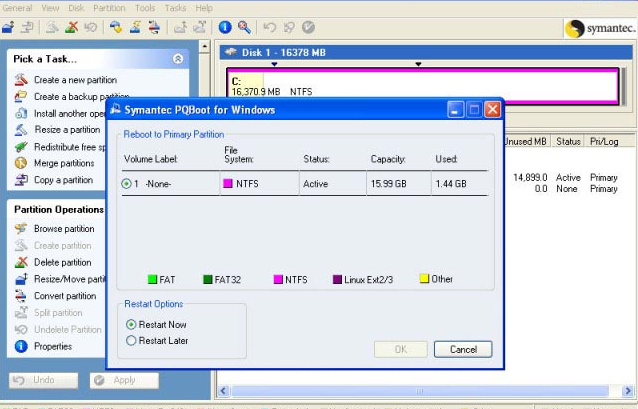The image size is (638, 409).
Task: Click the blue info icon in toolbar
Action: pyautogui.click(x=225, y=27)
